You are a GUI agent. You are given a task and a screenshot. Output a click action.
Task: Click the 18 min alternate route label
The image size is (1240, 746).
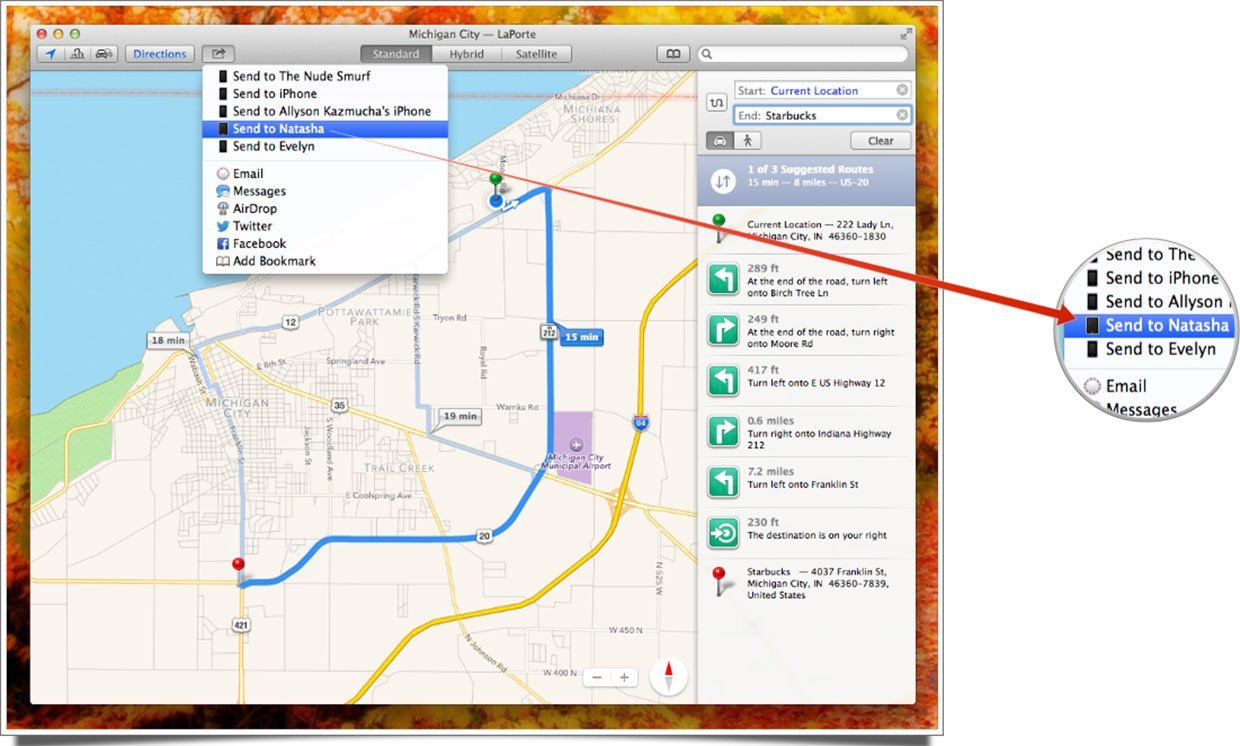pyautogui.click(x=169, y=340)
